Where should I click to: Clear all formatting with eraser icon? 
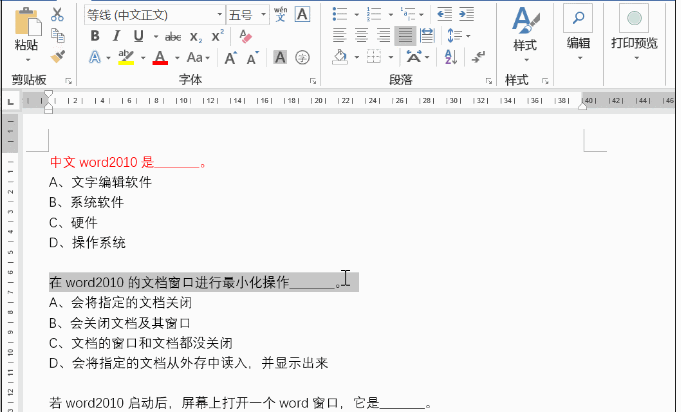pyautogui.click(x=245, y=36)
